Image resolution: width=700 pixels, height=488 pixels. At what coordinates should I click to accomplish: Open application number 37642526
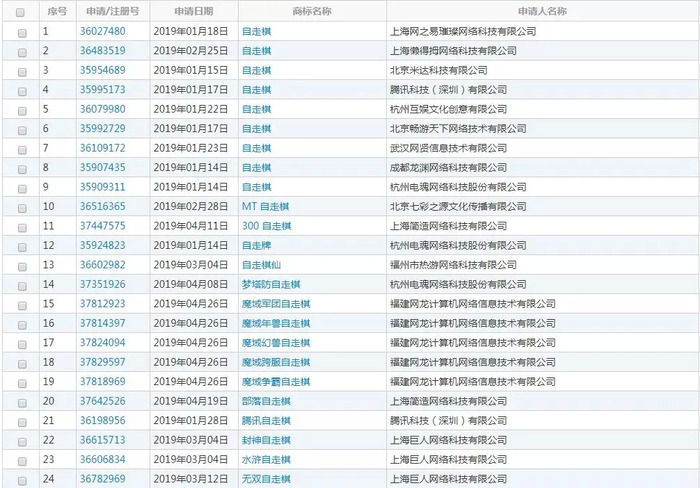(103, 401)
